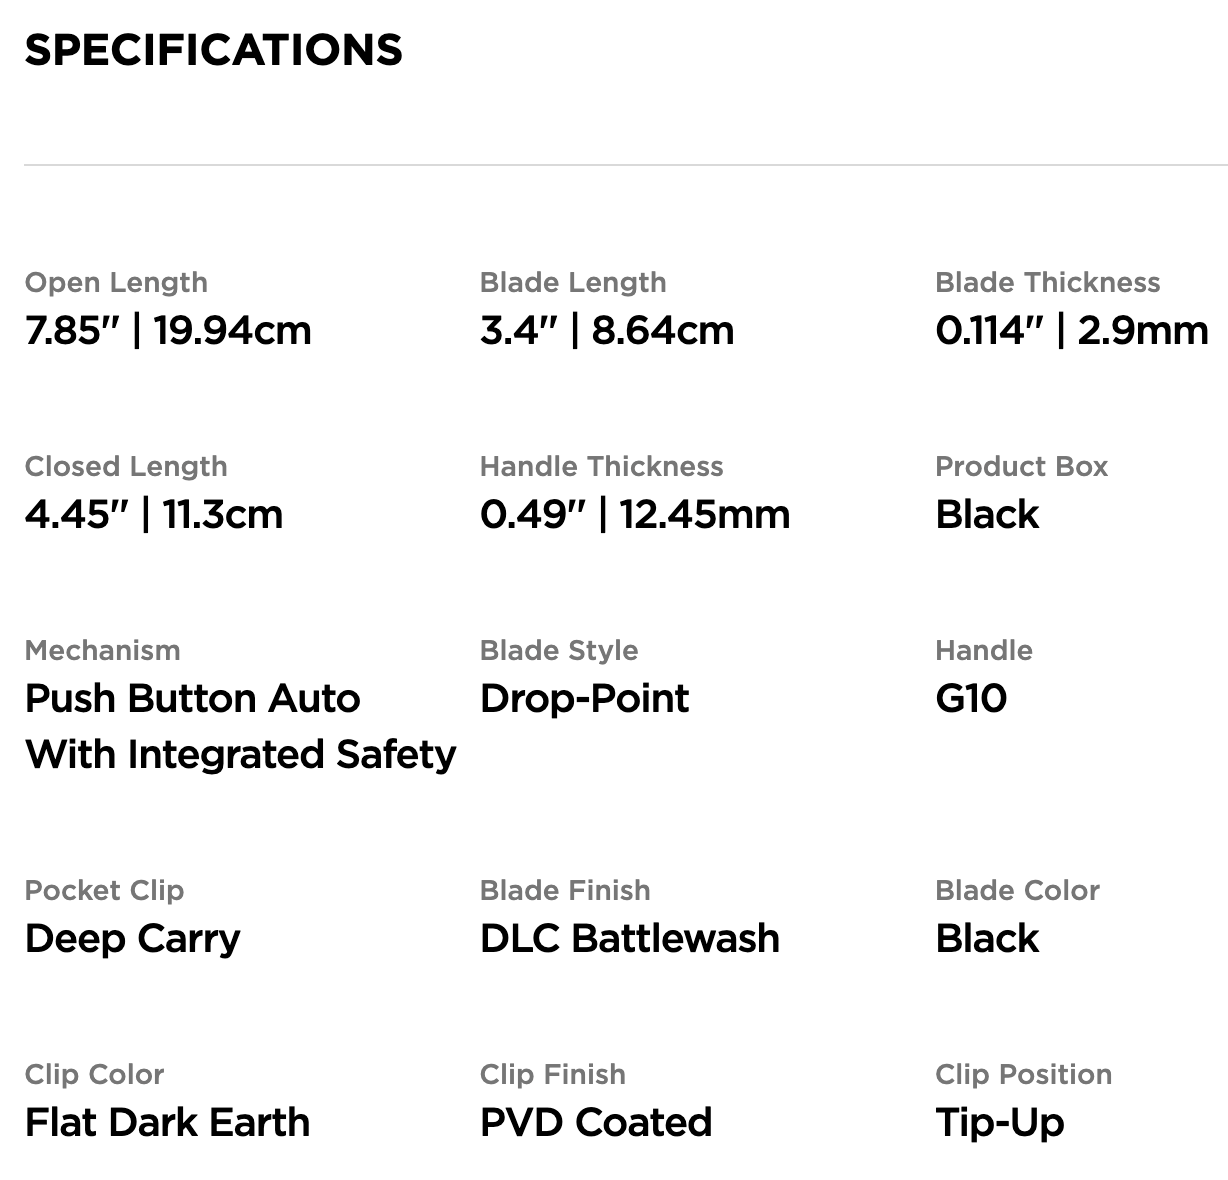Click the Handle Thickness value 0.49″ | 12.45mm
Screen dimensions: 1228x1180
635,515
